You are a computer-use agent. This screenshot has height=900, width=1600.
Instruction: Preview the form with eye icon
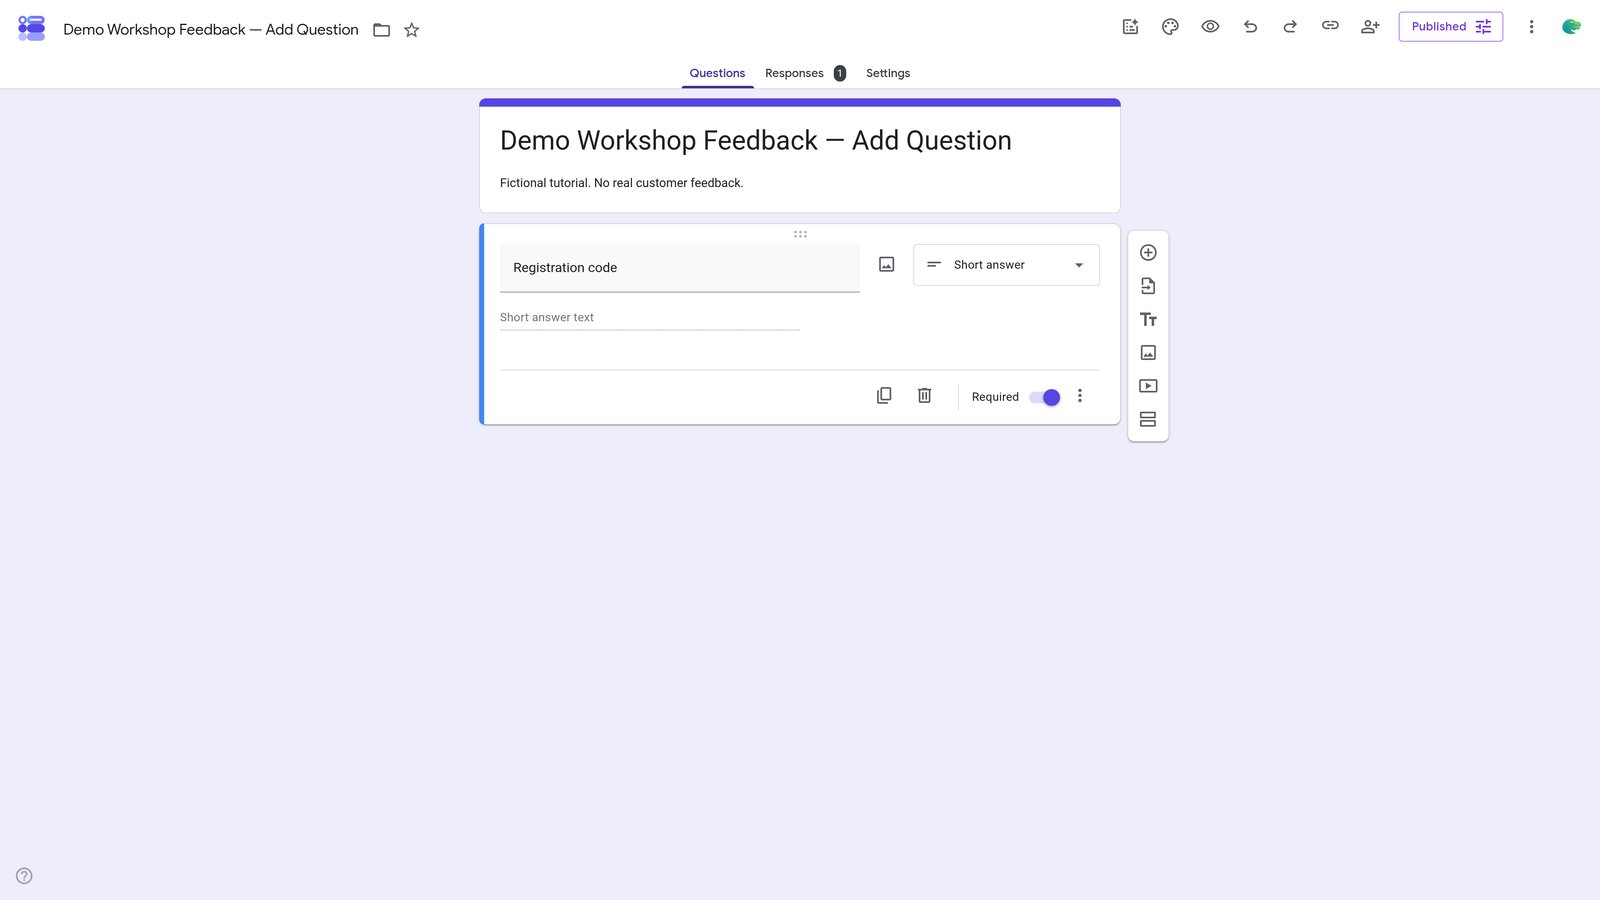pos(1210,27)
